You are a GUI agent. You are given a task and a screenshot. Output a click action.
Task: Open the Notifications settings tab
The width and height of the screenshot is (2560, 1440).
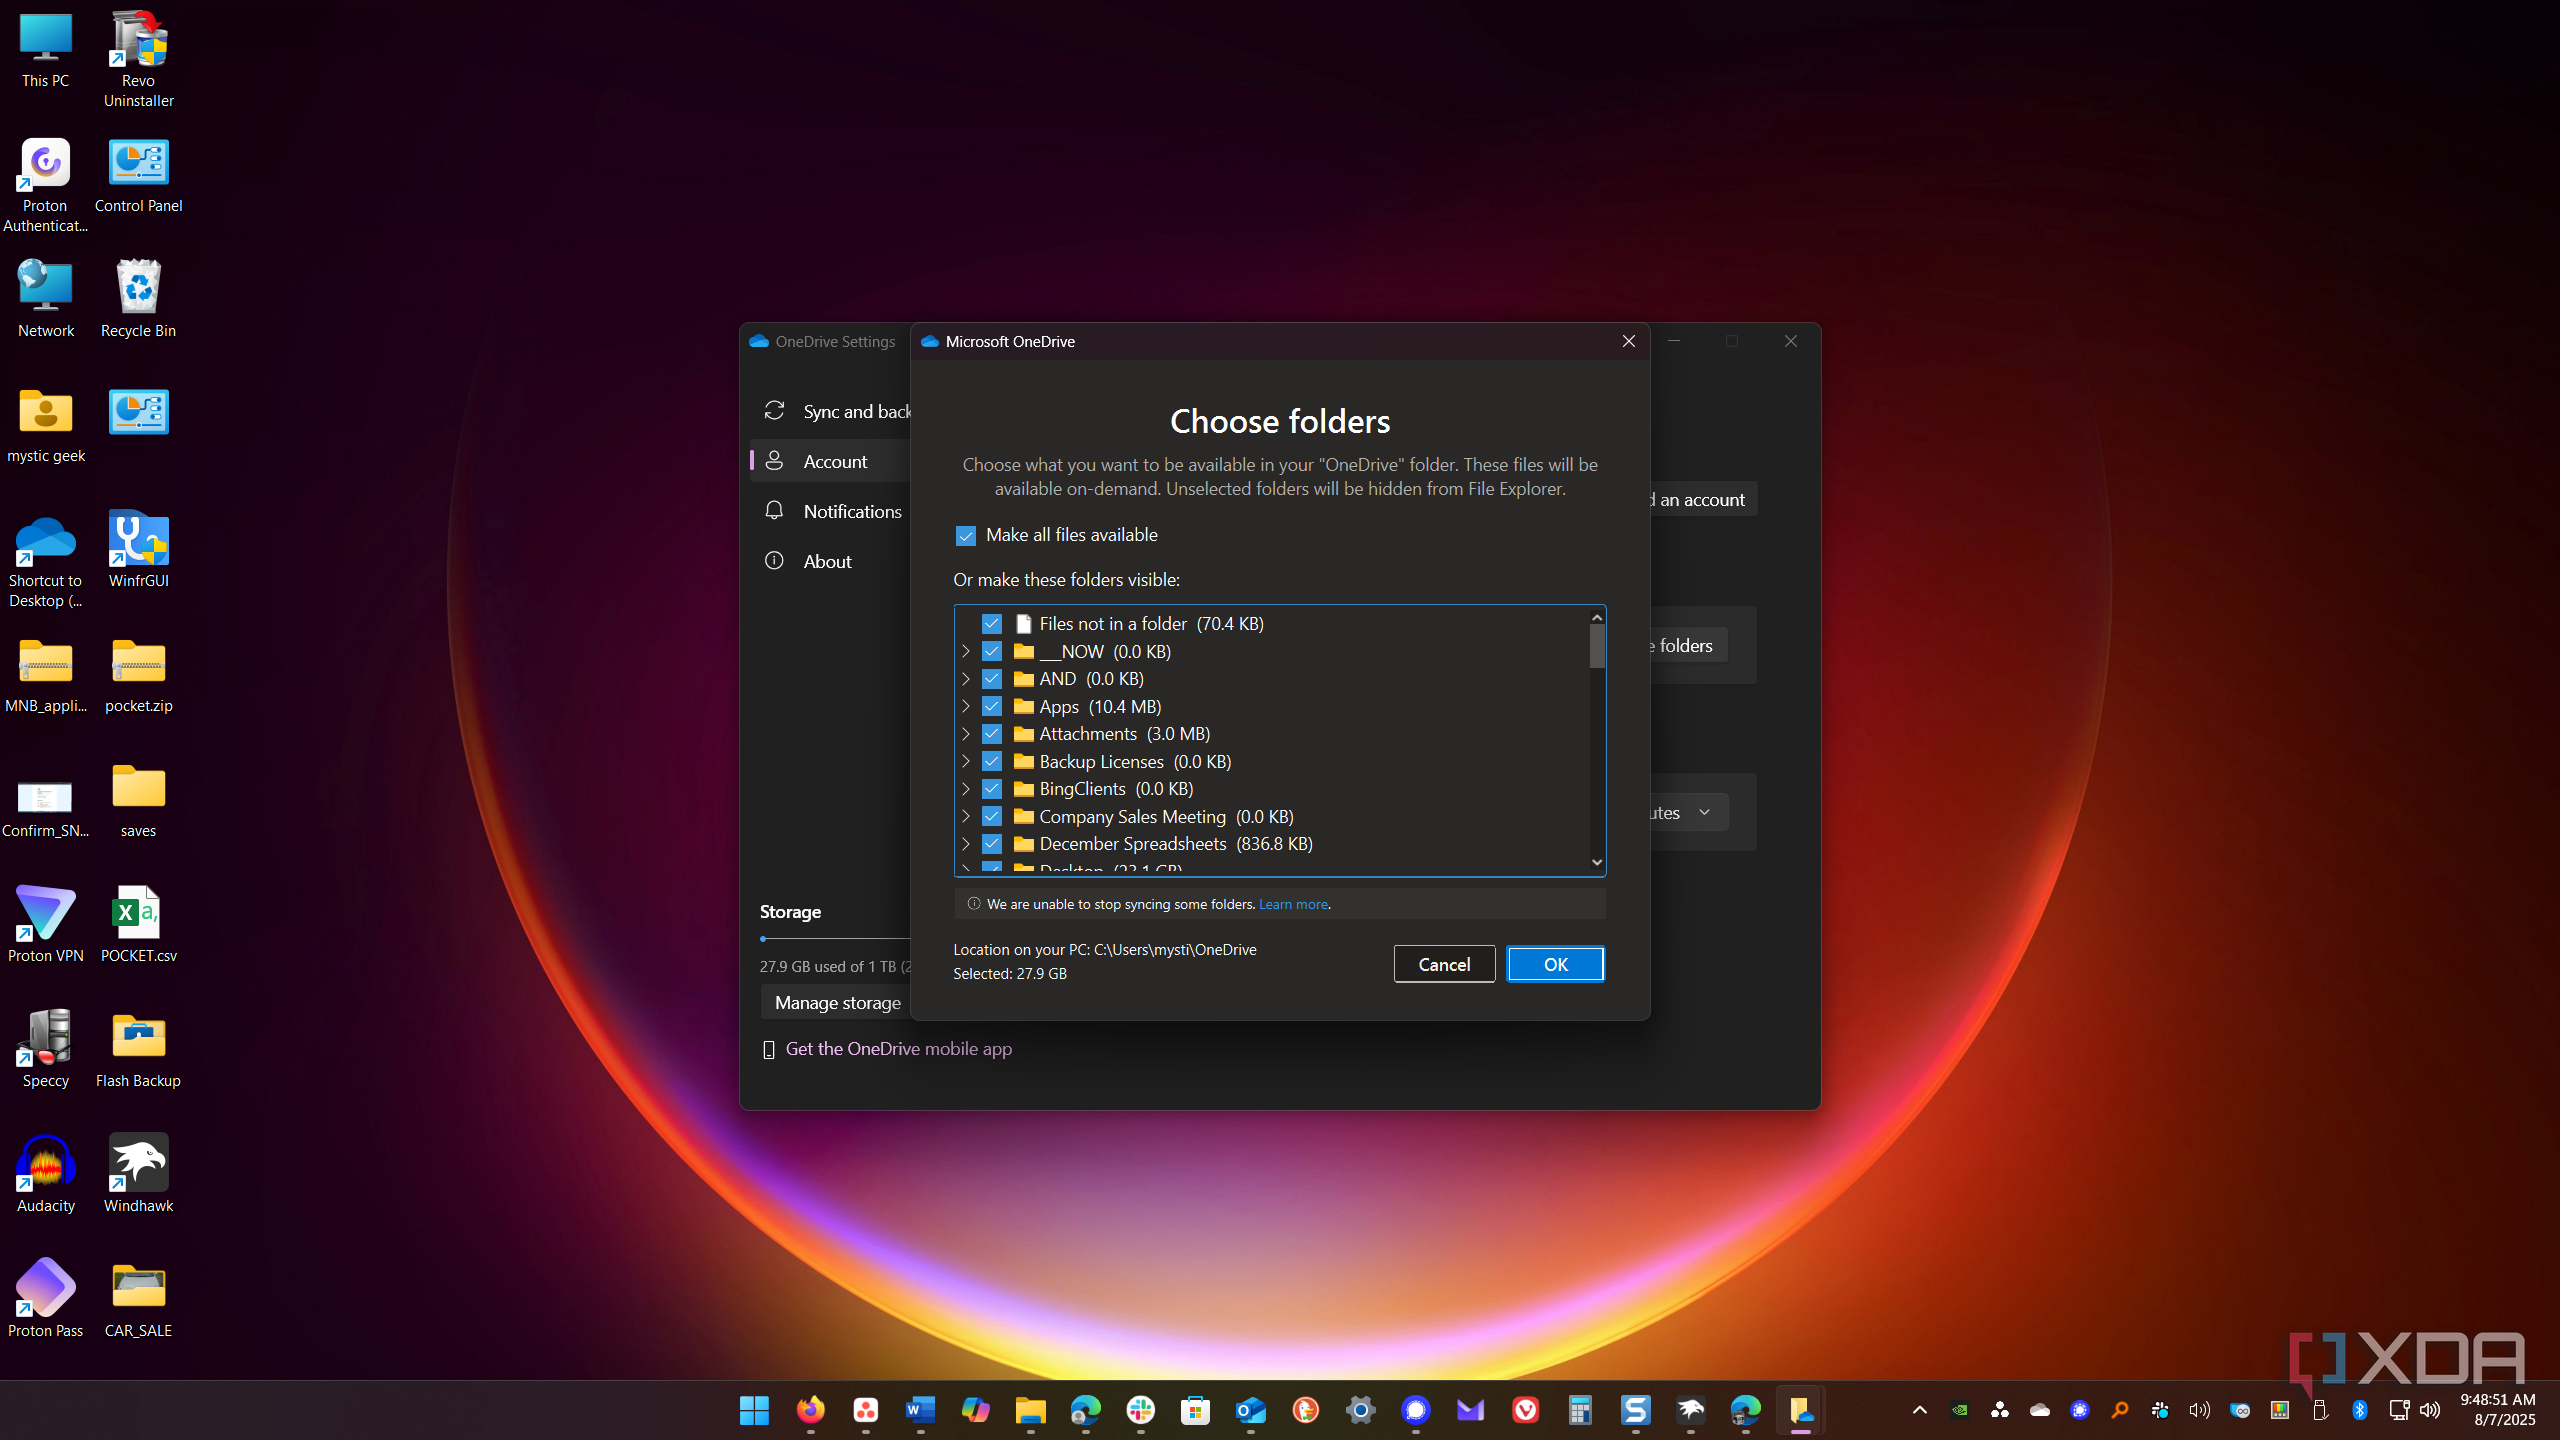click(x=832, y=512)
